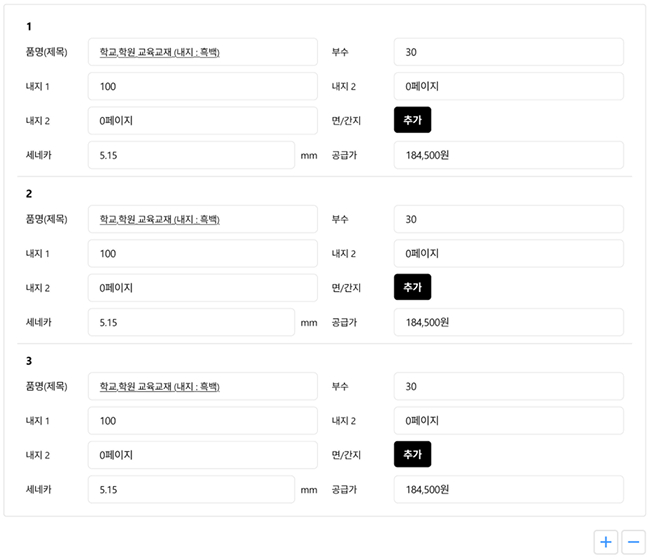Click the 내지 1 field in section 2
Screen dimensions: 650x559
coord(202,253)
